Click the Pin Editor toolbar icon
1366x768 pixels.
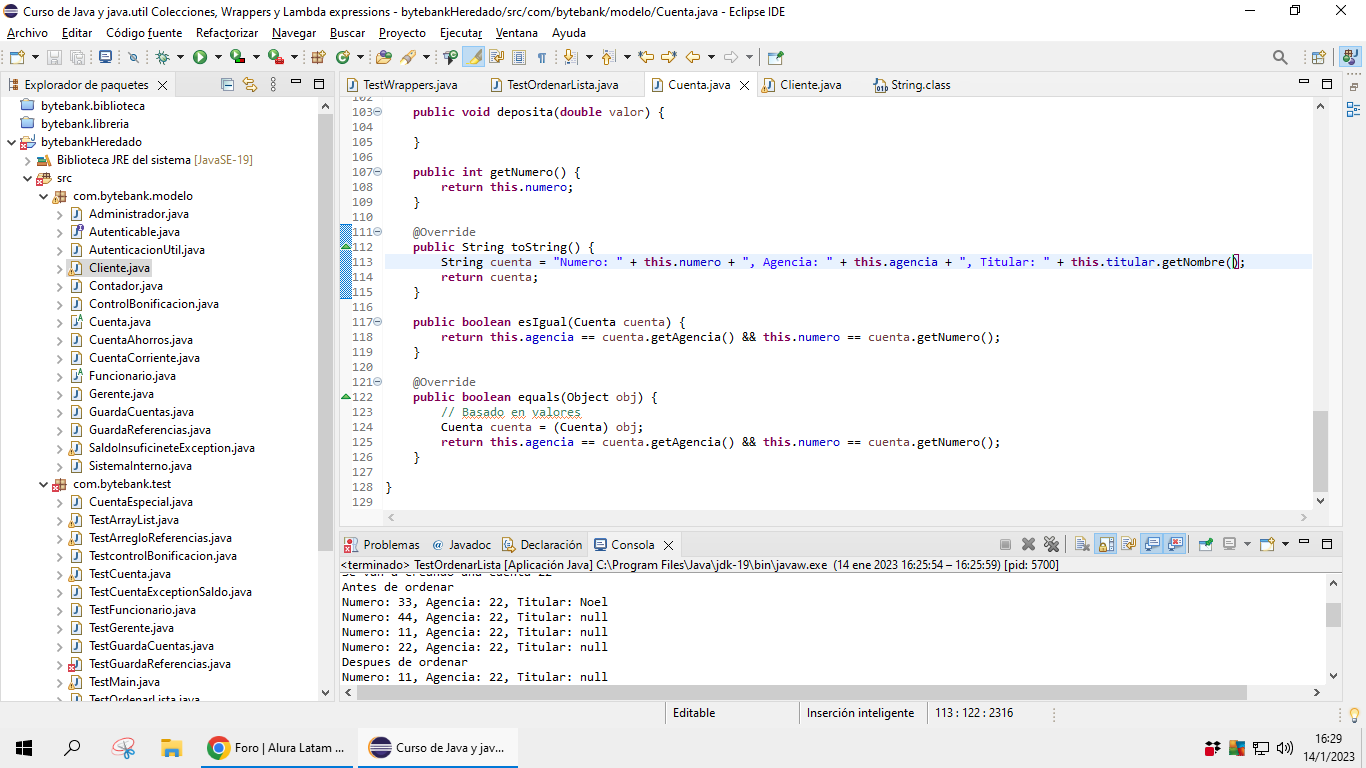click(775, 57)
